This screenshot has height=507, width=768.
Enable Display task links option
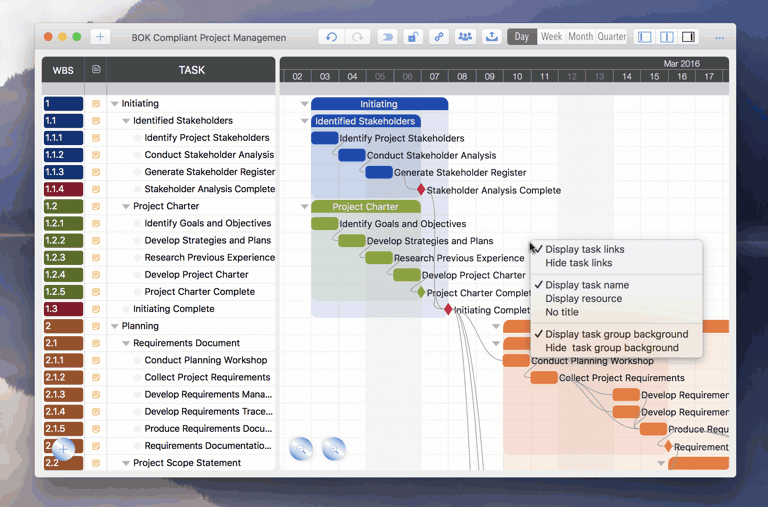pos(584,250)
